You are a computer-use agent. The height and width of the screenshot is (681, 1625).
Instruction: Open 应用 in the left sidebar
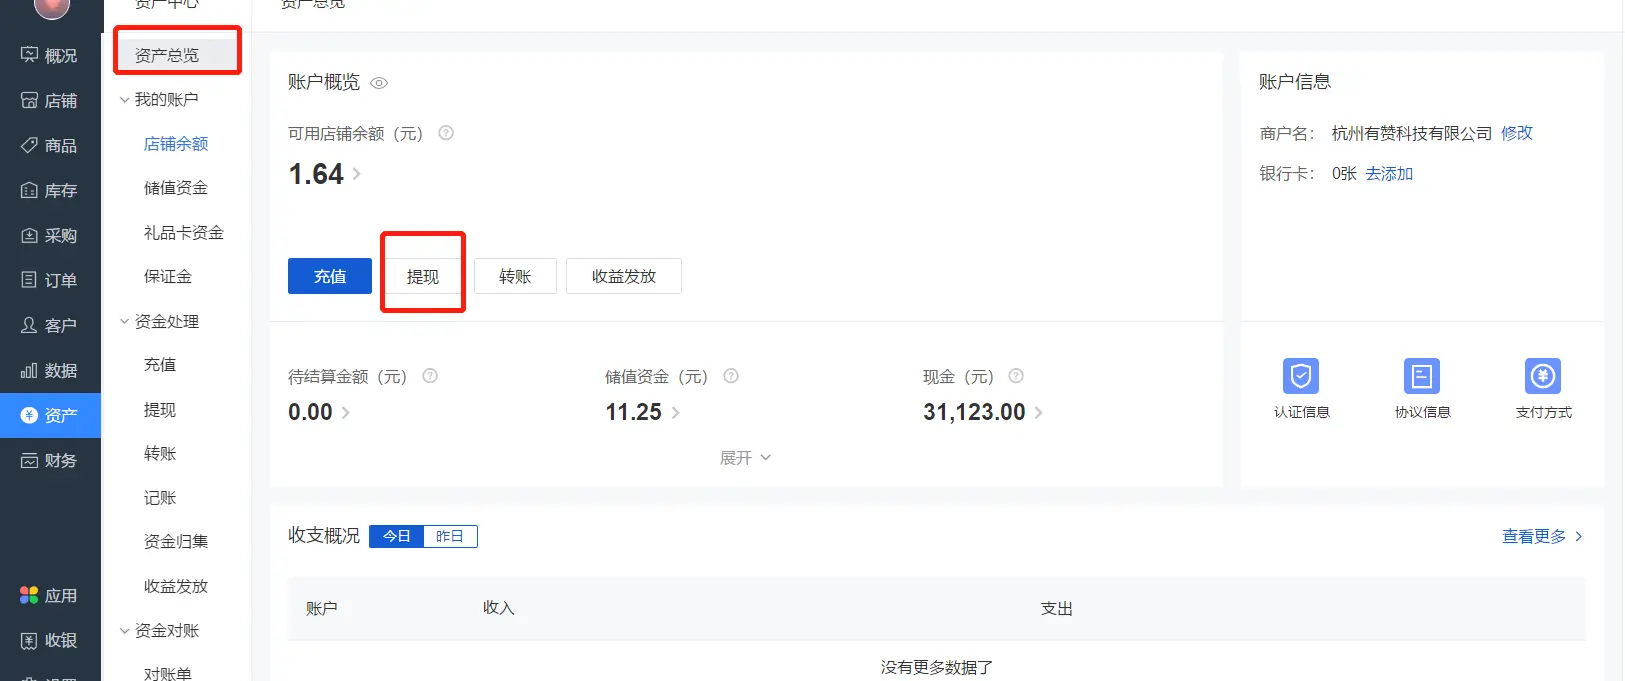pos(50,595)
